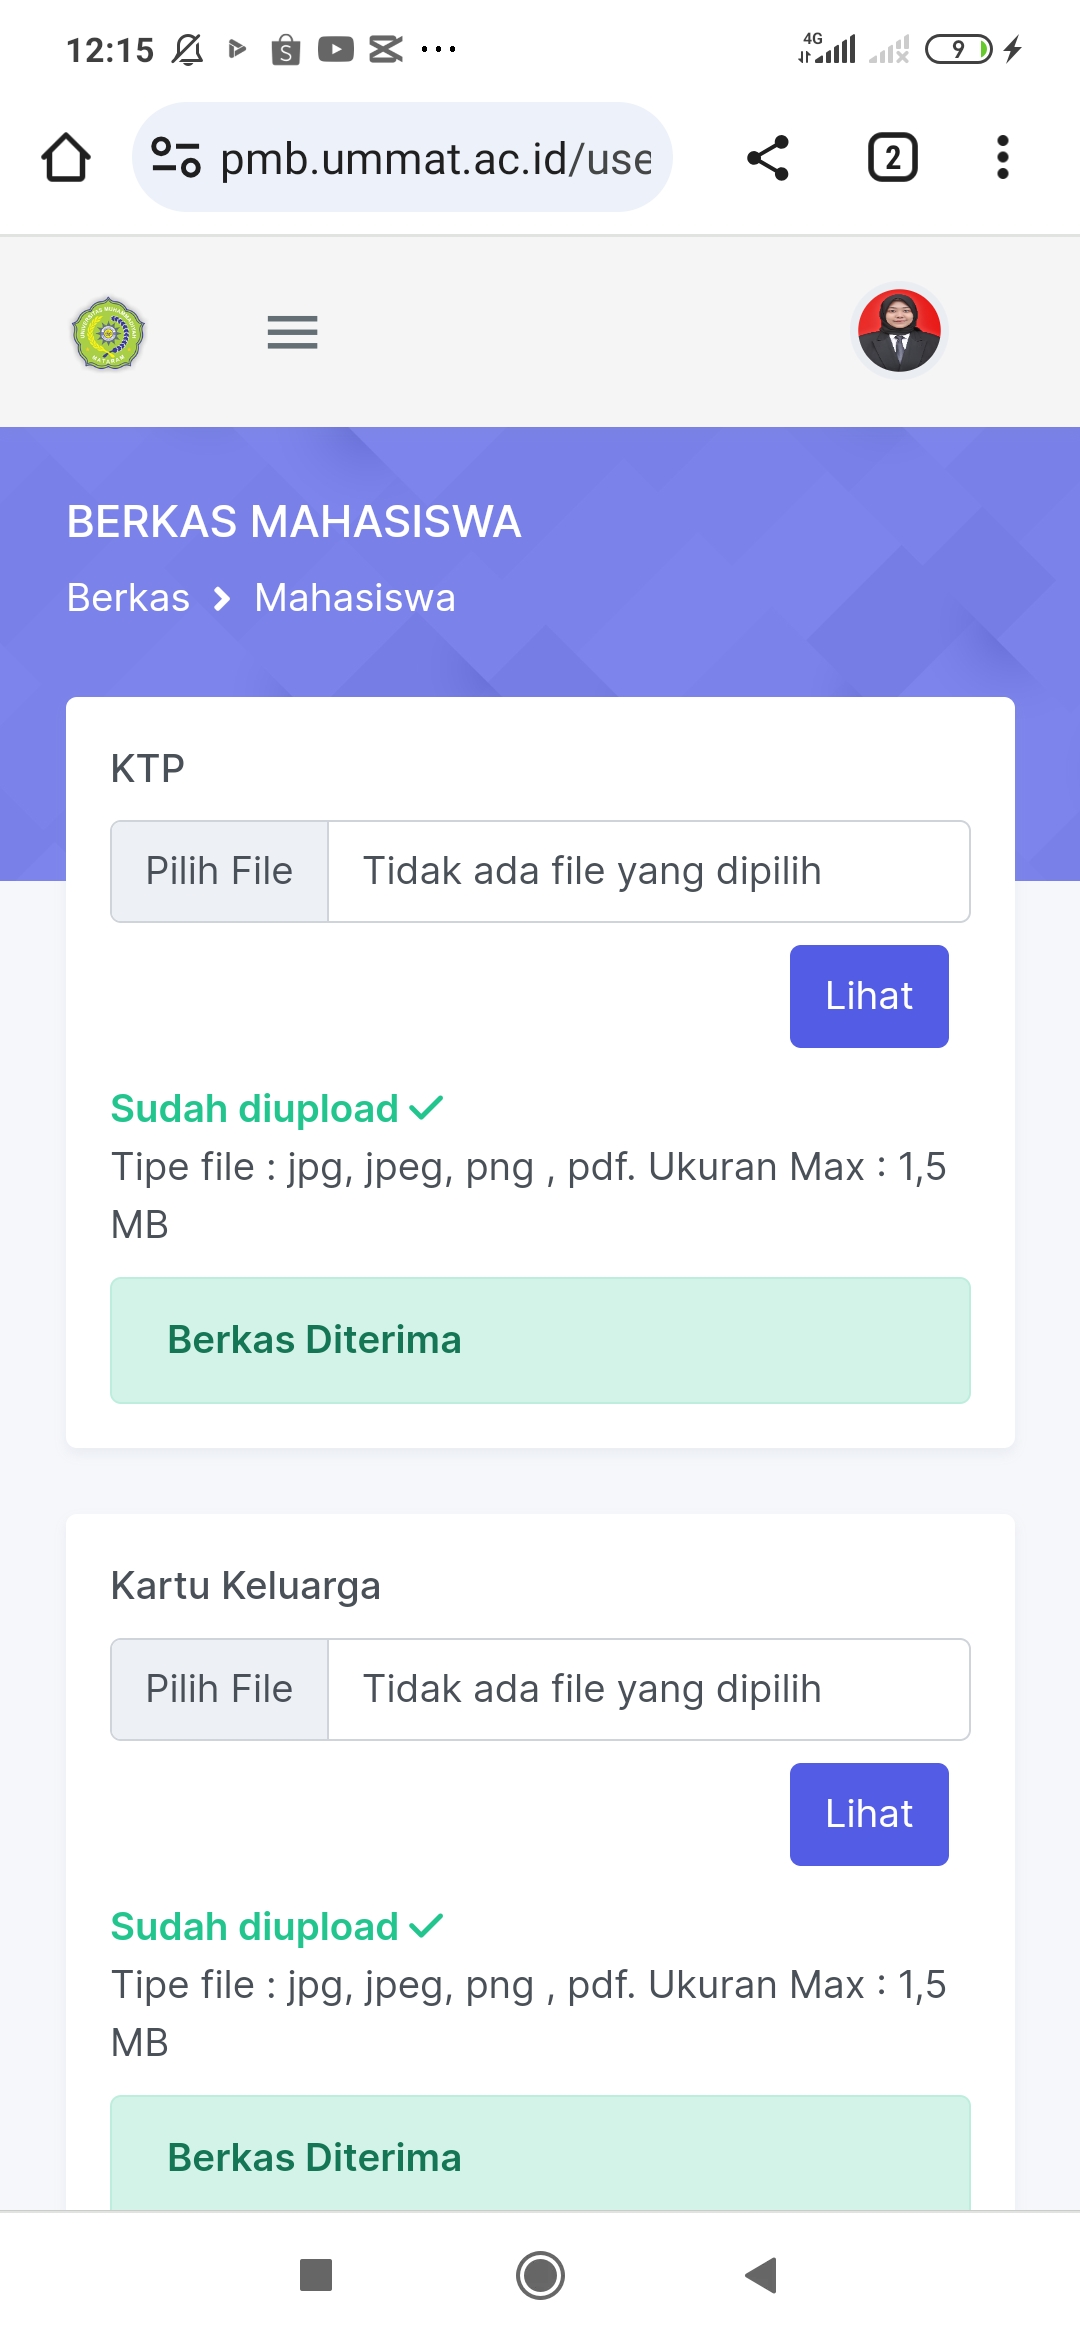
Task: Click the university logo icon
Action: (109, 333)
